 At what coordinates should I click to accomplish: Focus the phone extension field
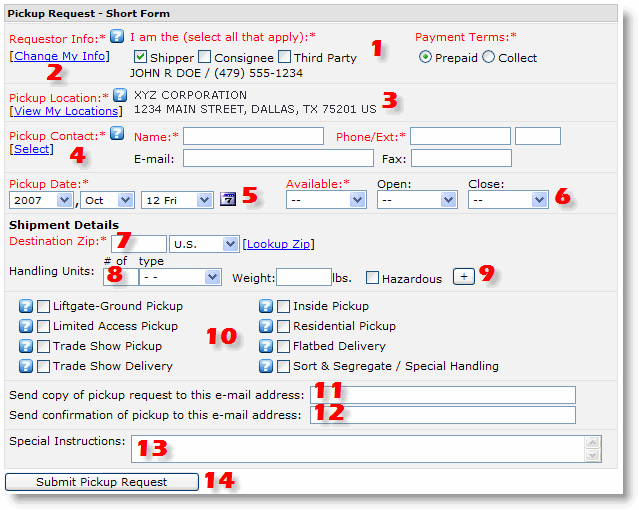[538, 136]
